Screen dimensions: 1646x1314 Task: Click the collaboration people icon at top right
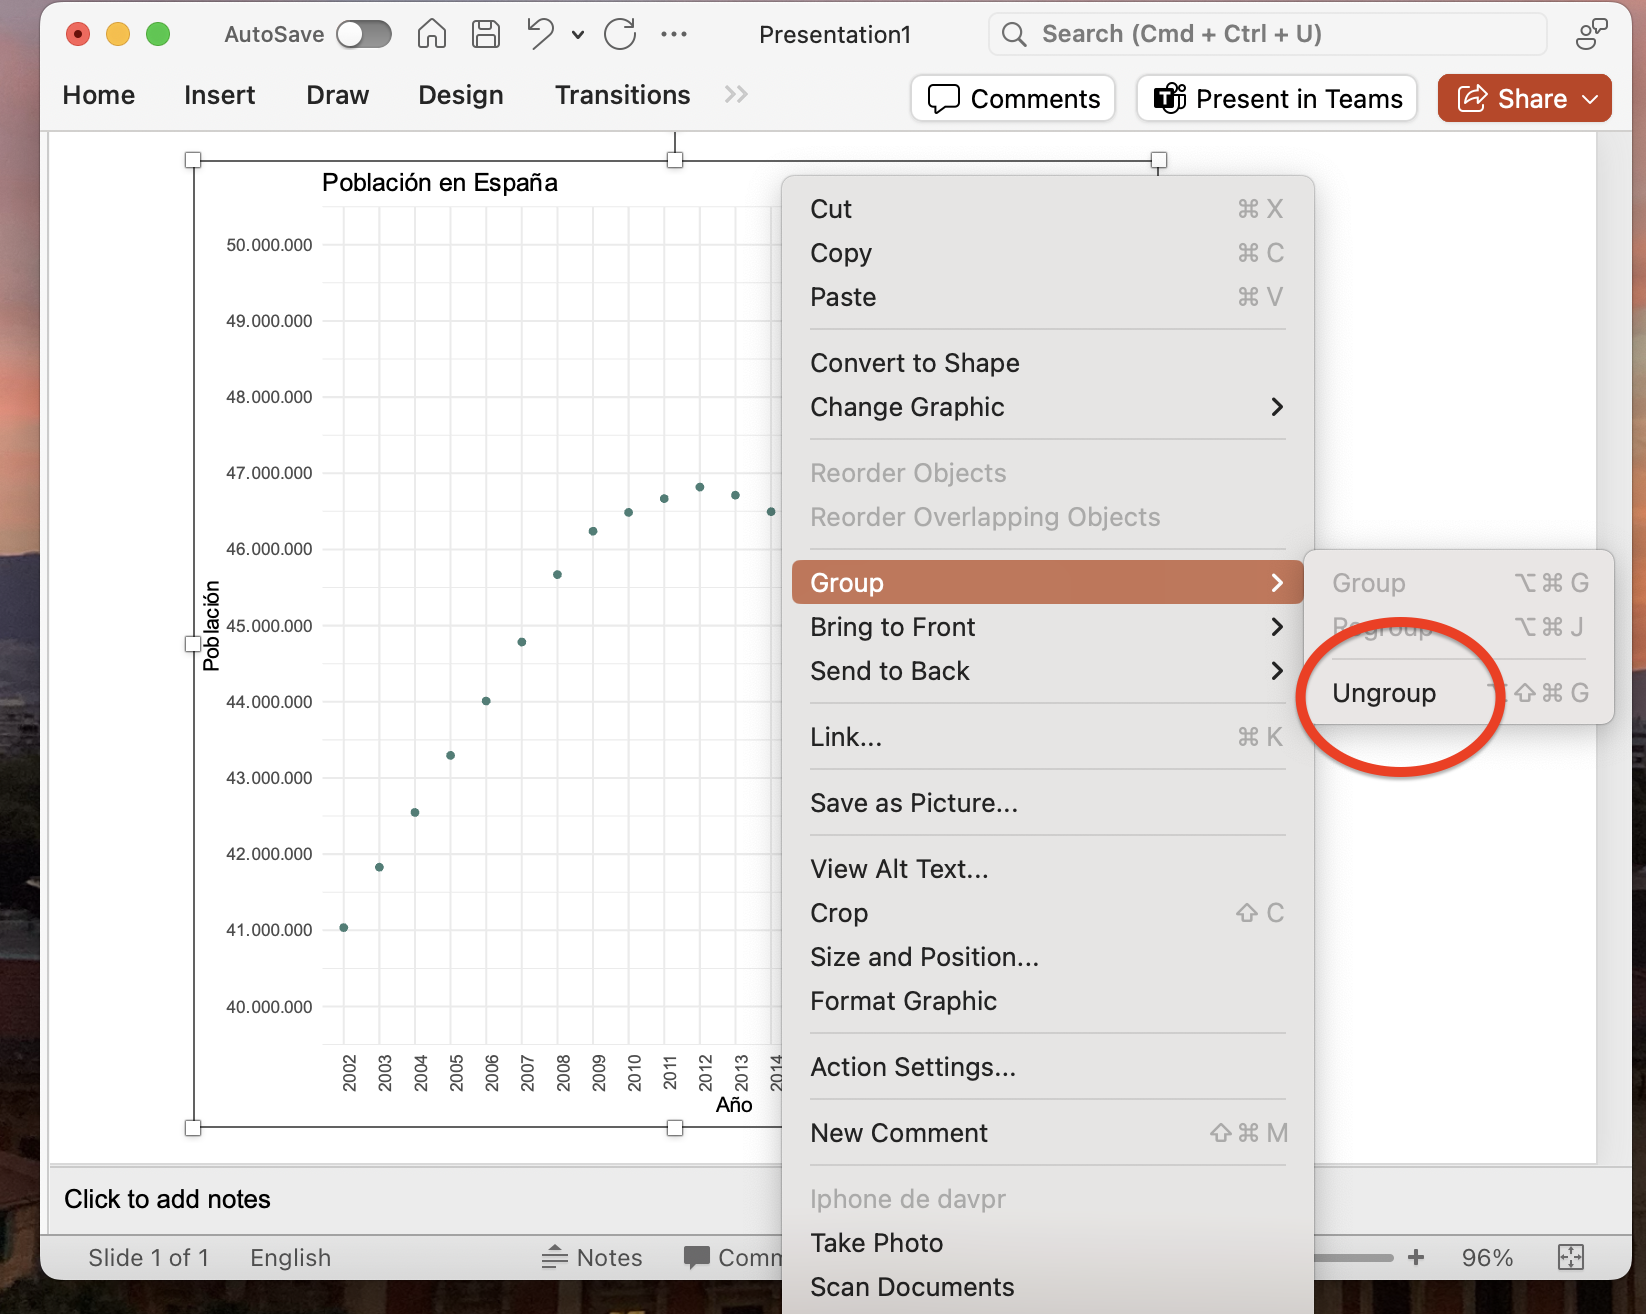pos(1590,34)
